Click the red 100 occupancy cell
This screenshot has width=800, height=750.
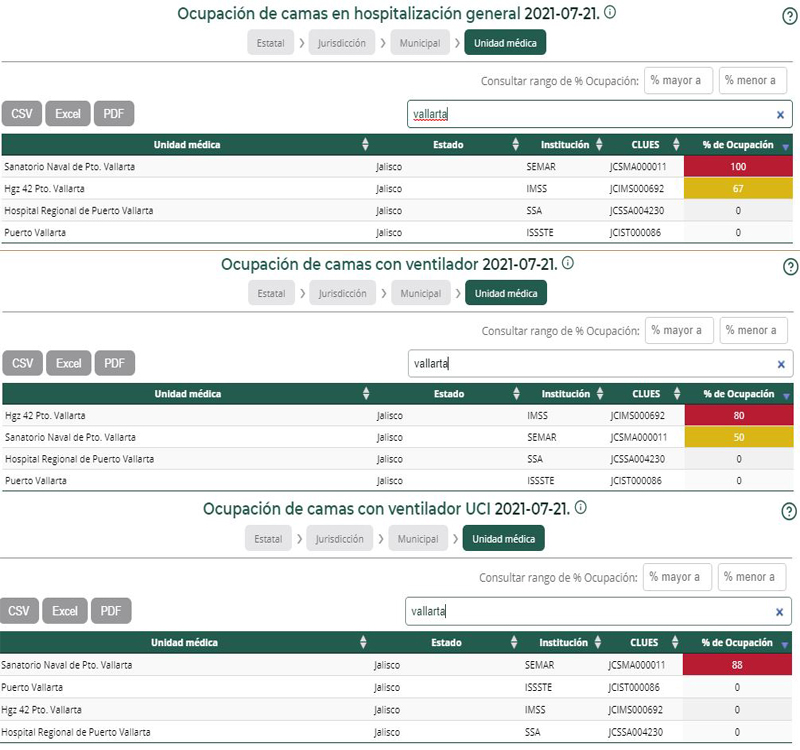(x=738, y=167)
